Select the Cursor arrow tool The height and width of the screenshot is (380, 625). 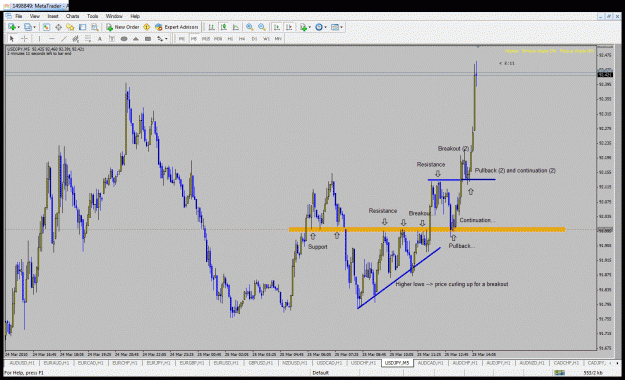tap(12, 39)
